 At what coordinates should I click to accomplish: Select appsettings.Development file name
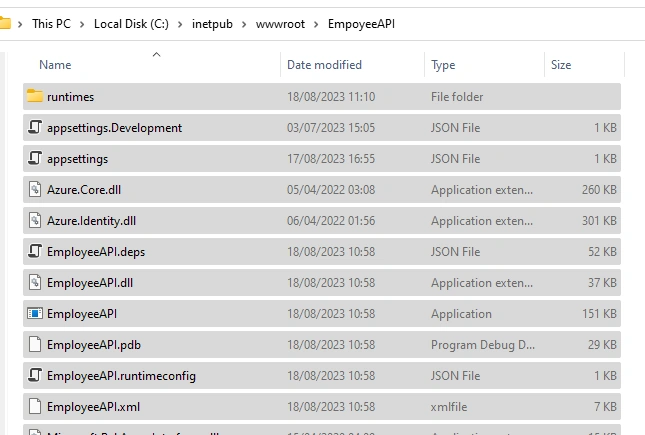click(x=114, y=128)
